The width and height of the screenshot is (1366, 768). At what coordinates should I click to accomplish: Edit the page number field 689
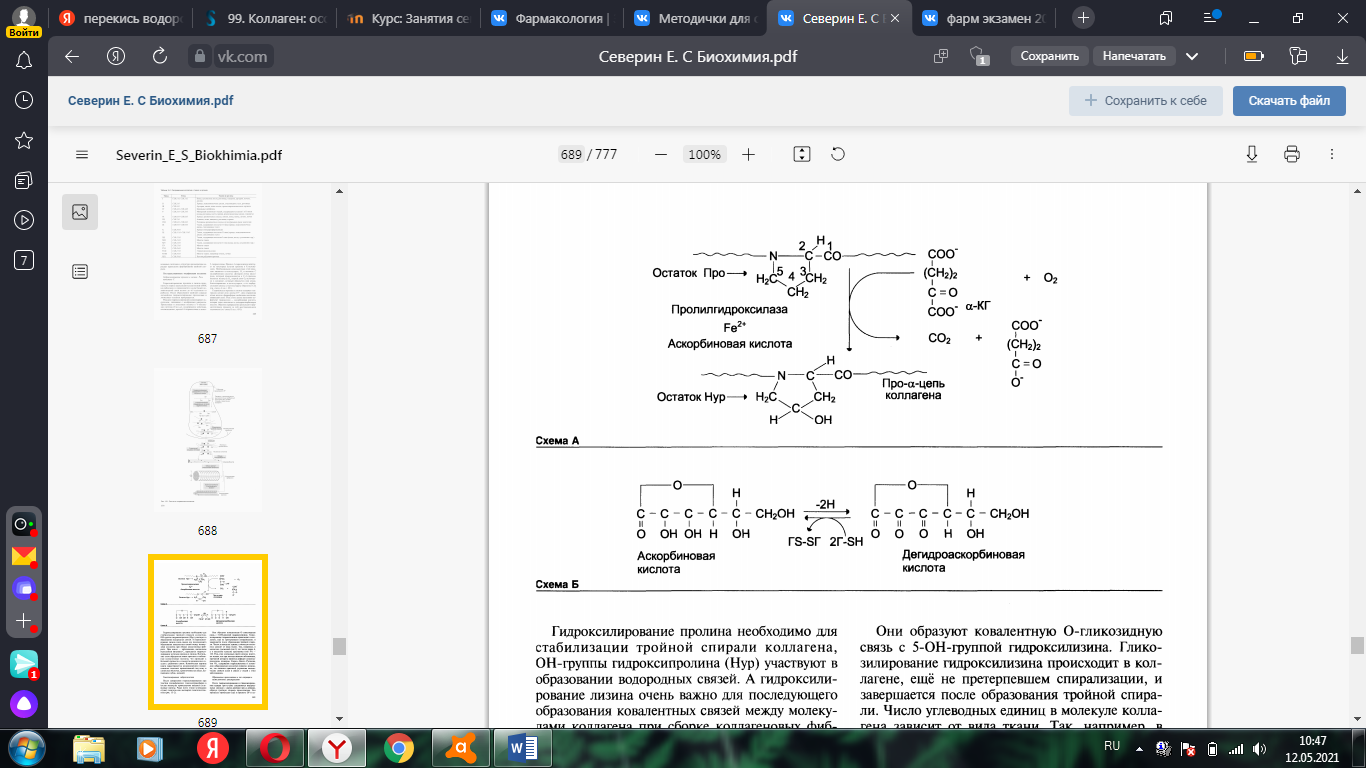click(571, 154)
